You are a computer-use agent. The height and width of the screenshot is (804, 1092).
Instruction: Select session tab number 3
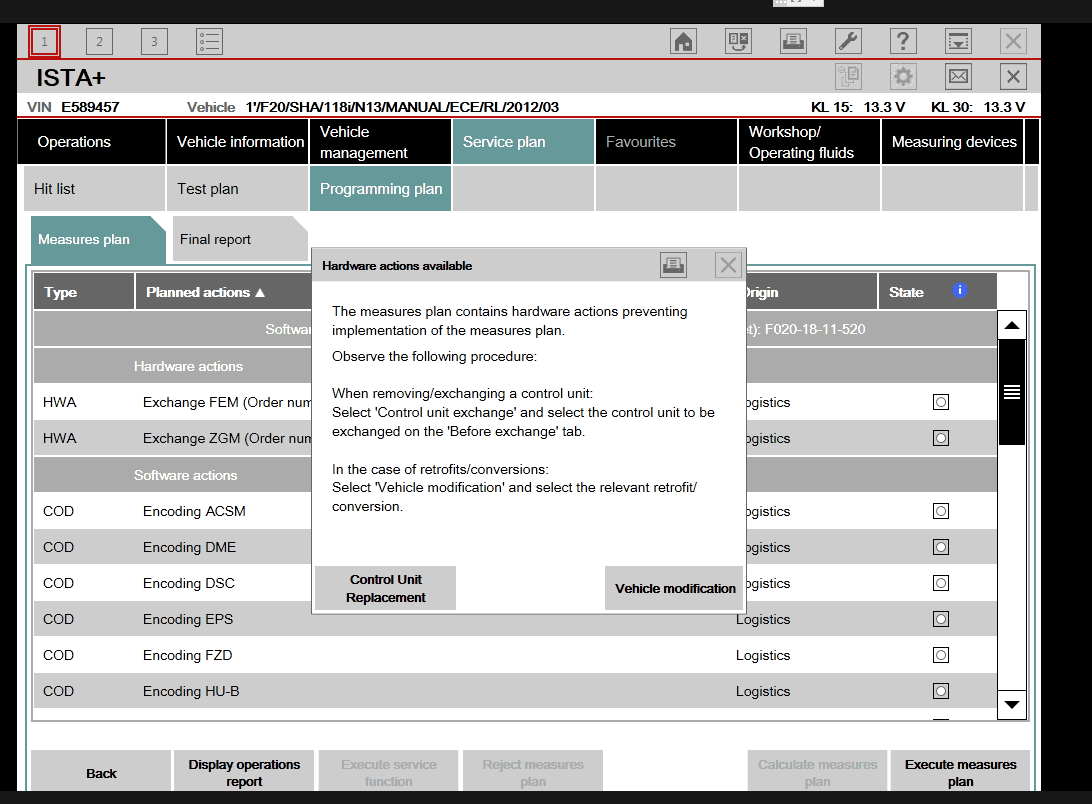(x=154, y=42)
